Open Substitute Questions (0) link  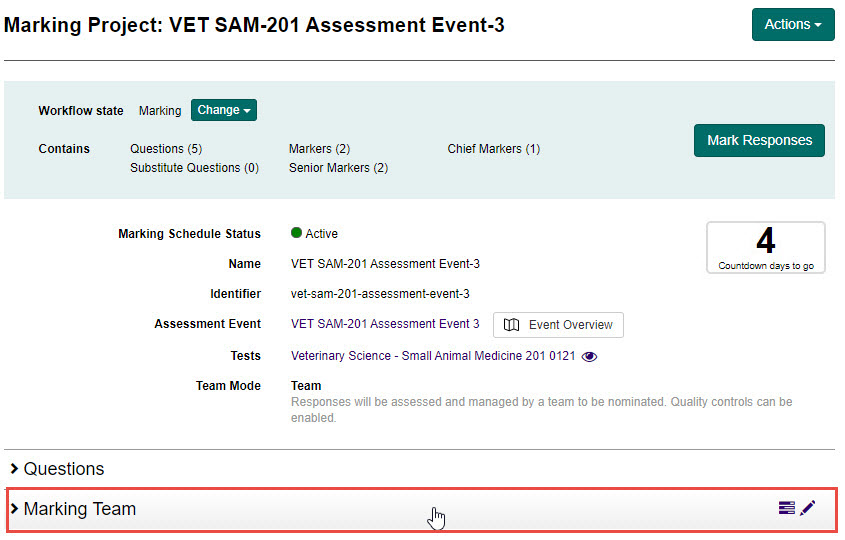tap(194, 168)
